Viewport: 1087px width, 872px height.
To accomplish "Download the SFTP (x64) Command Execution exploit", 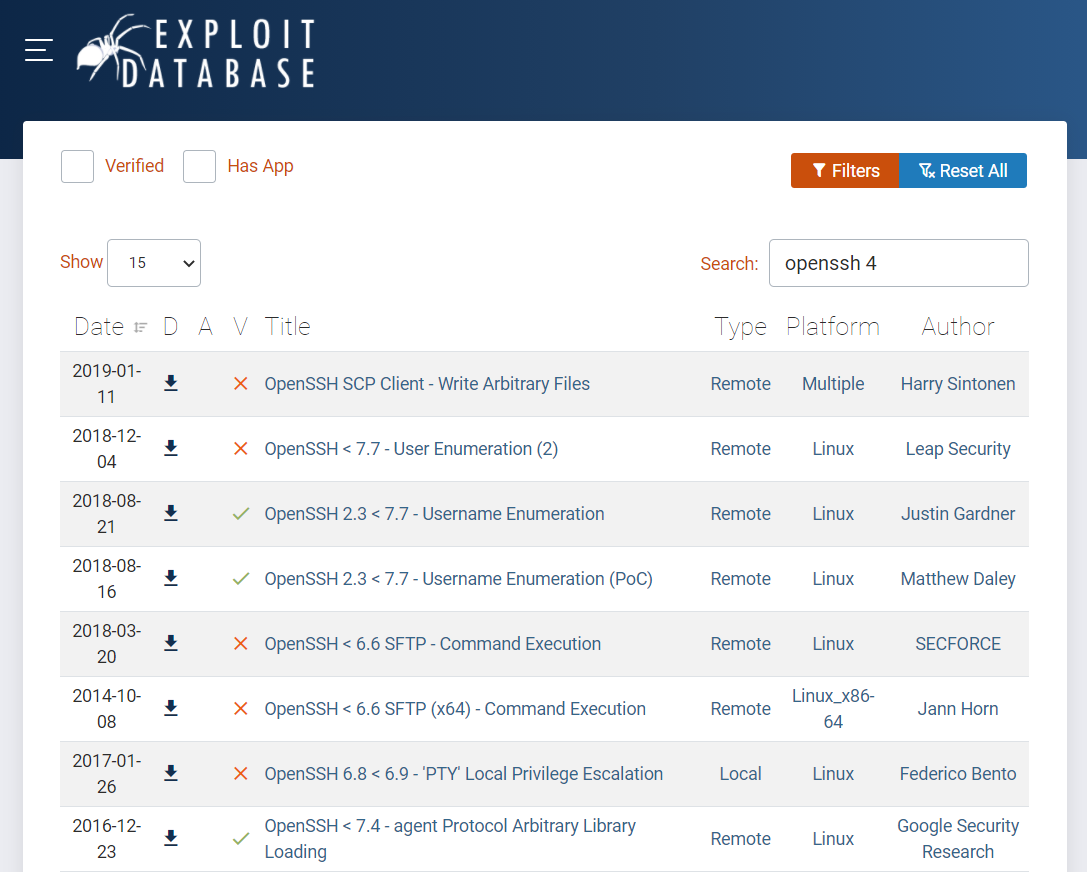I will (x=171, y=708).
